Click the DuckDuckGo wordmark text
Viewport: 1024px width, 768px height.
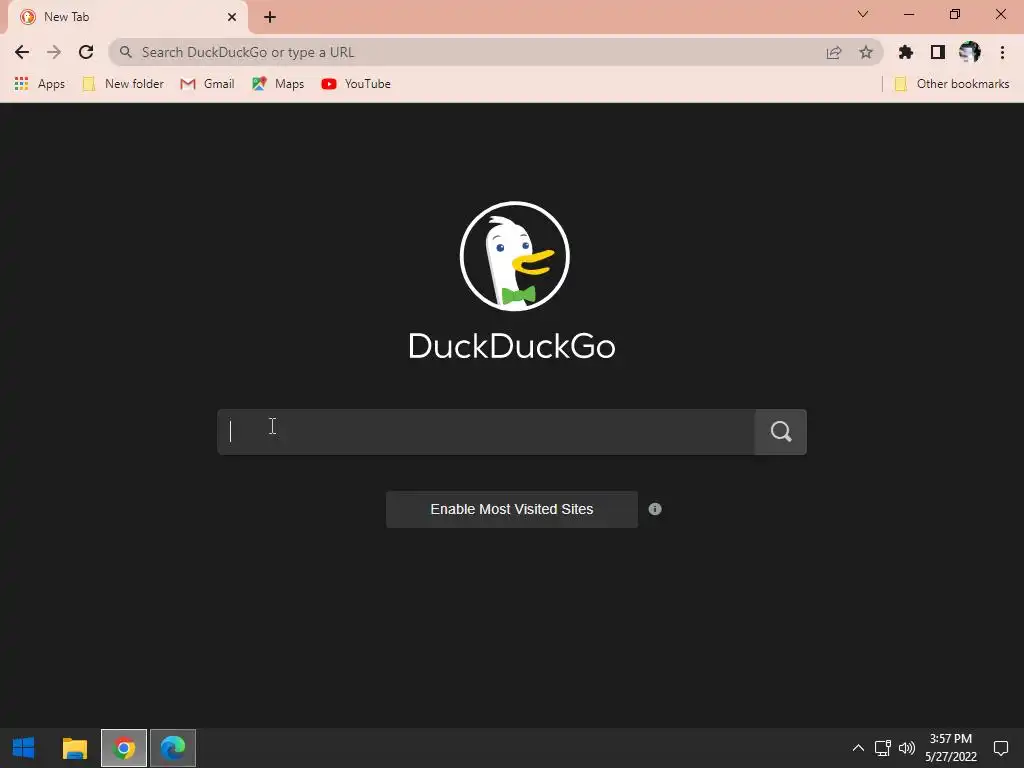pyautogui.click(x=512, y=346)
